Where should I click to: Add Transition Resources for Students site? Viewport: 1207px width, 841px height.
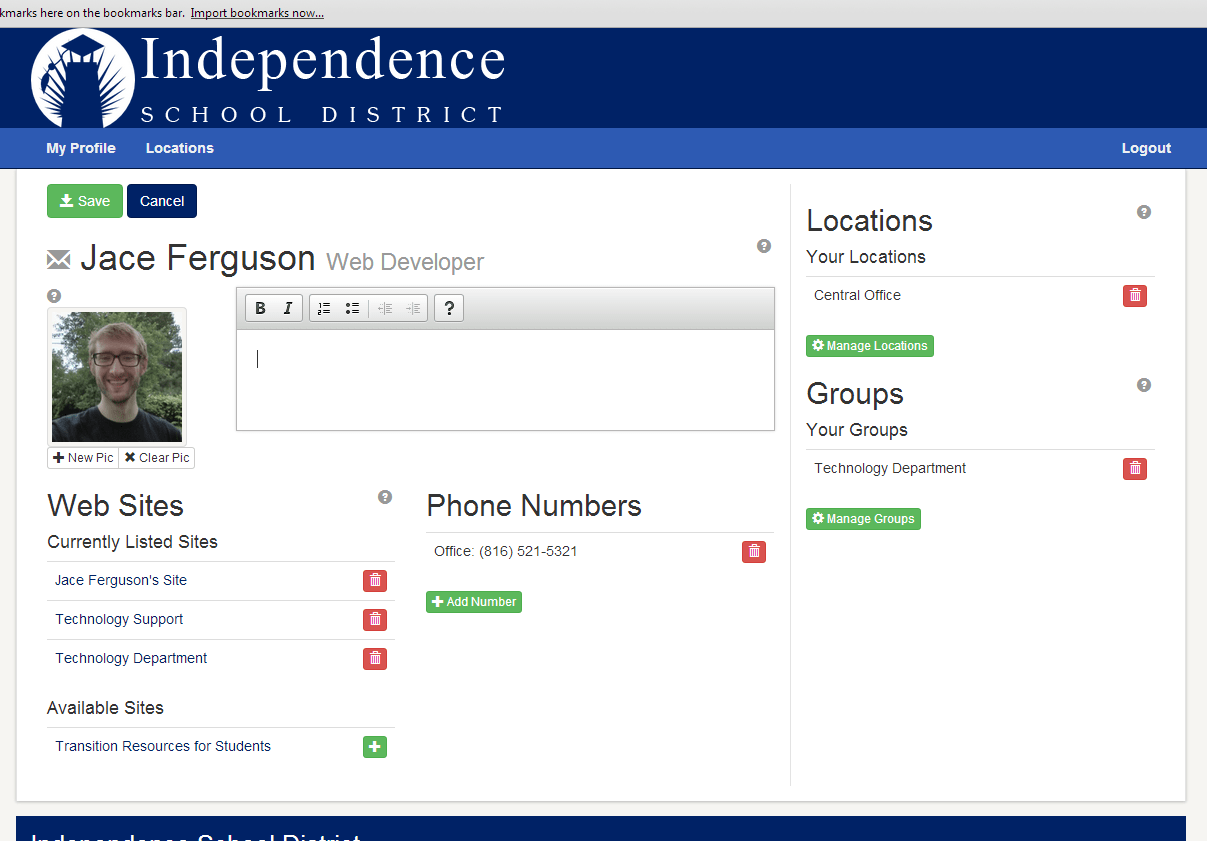click(375, 747)
